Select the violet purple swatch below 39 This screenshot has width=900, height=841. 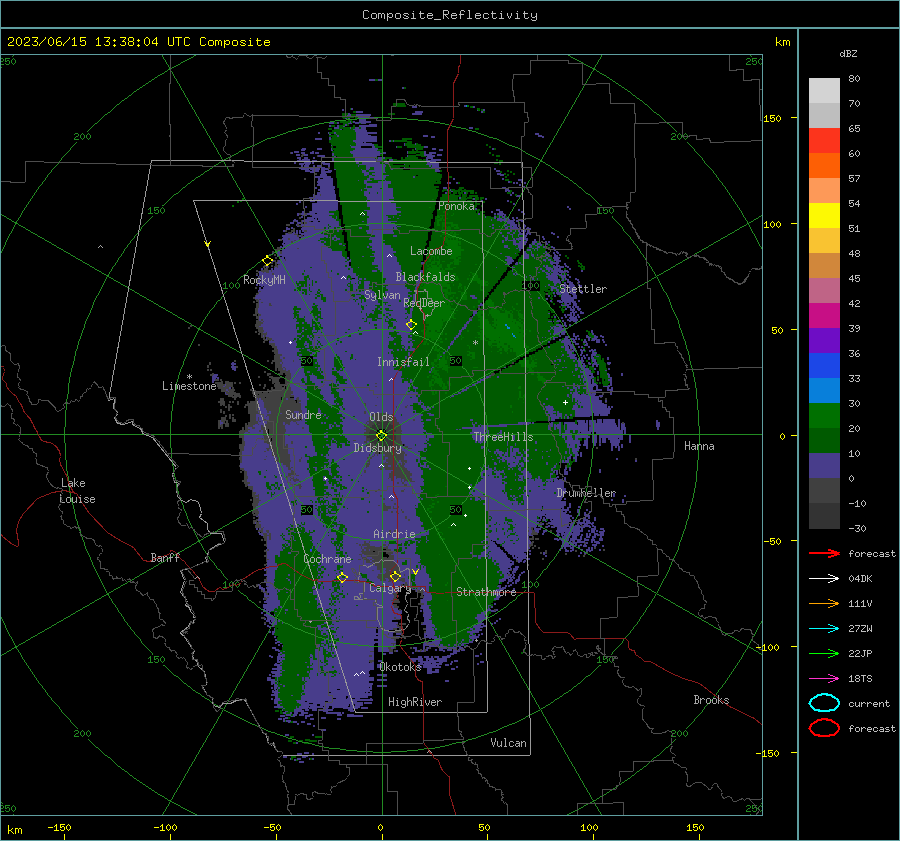click(x=824, y=340)
